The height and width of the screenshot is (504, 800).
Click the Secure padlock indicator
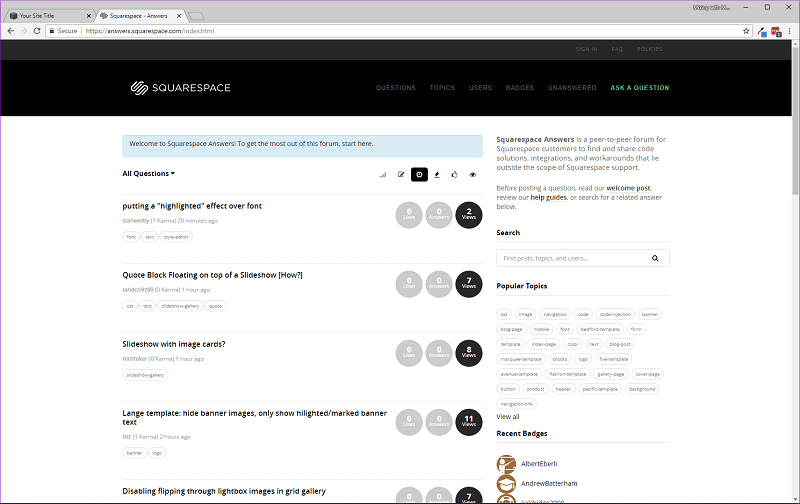pos(63,31)
